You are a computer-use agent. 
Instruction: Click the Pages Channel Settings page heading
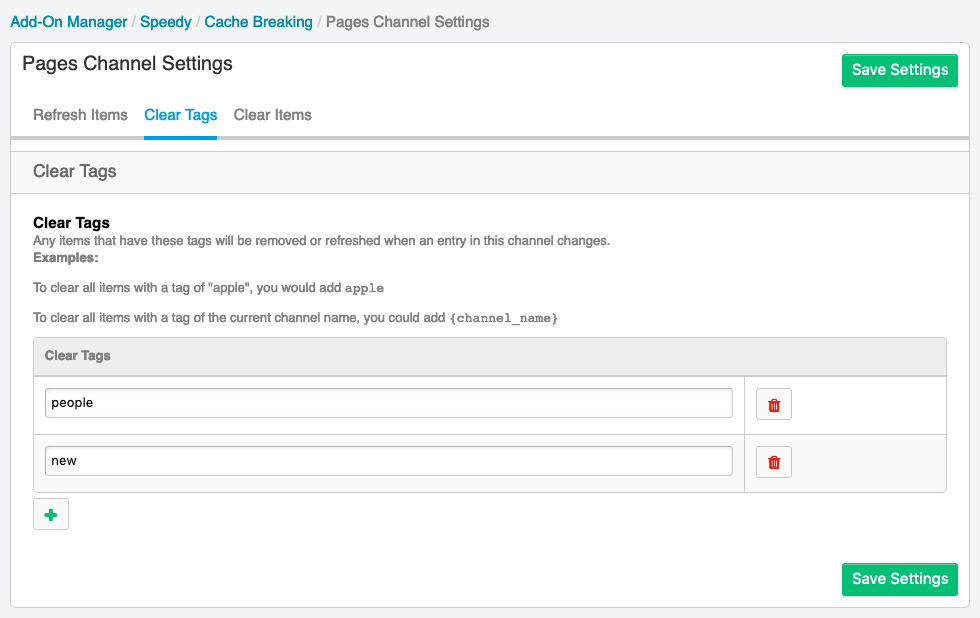coord(128,64)
